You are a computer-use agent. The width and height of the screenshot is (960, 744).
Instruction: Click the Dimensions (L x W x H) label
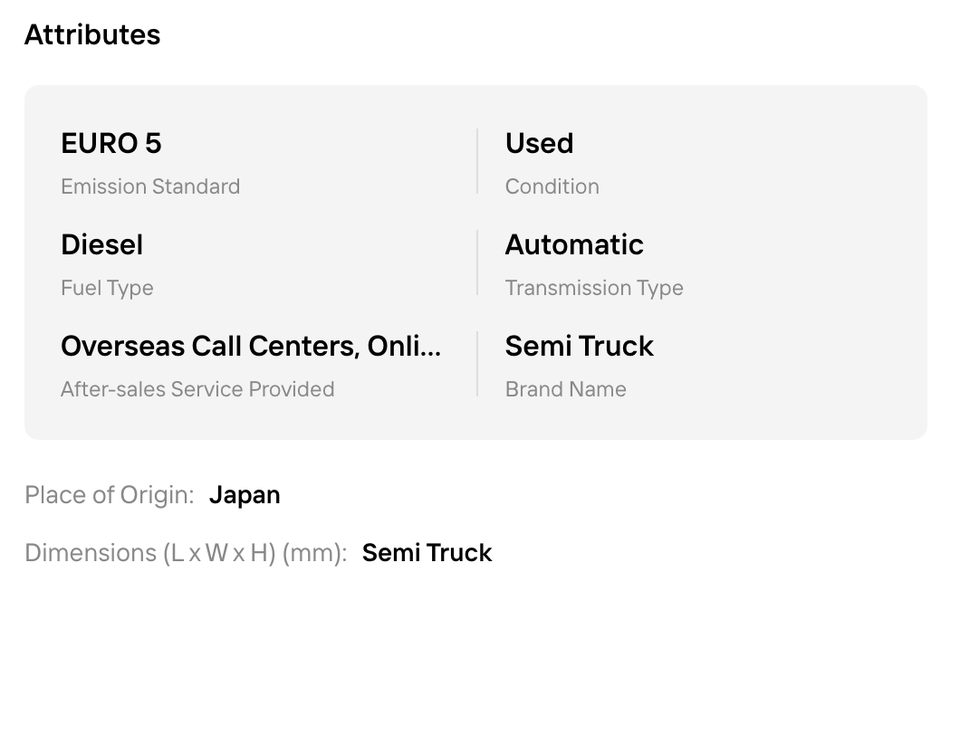tap(186, 553)
